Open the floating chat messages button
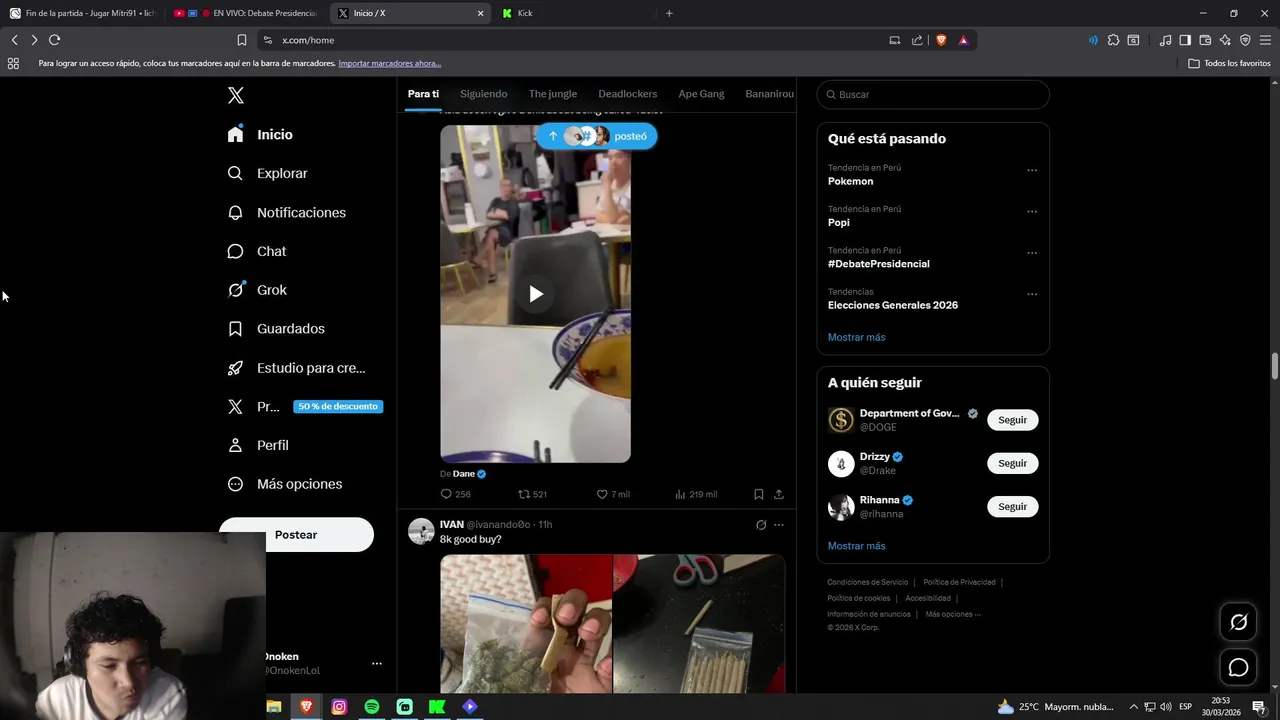Viewport: 1280px width, 720px height. (x=1238, y=667)
